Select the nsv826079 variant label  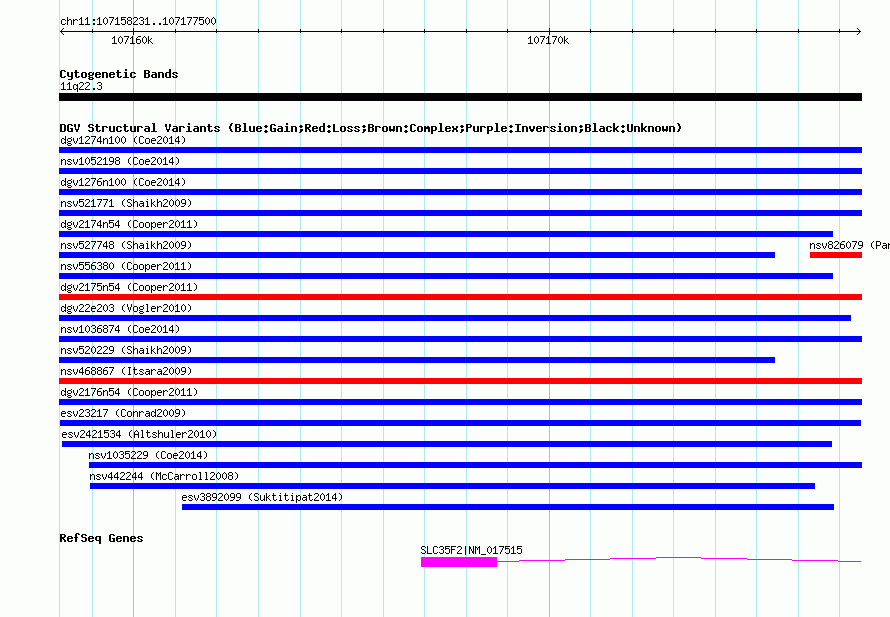(x=836, y=245)
